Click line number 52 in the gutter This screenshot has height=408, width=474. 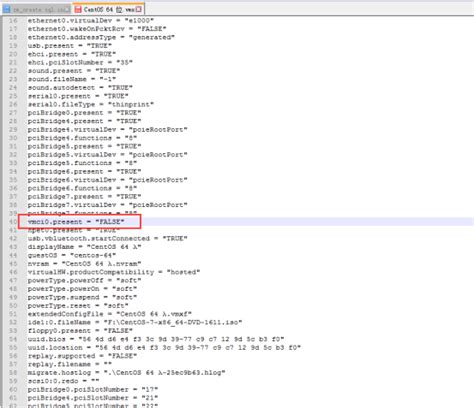click(x=13, y=322)
